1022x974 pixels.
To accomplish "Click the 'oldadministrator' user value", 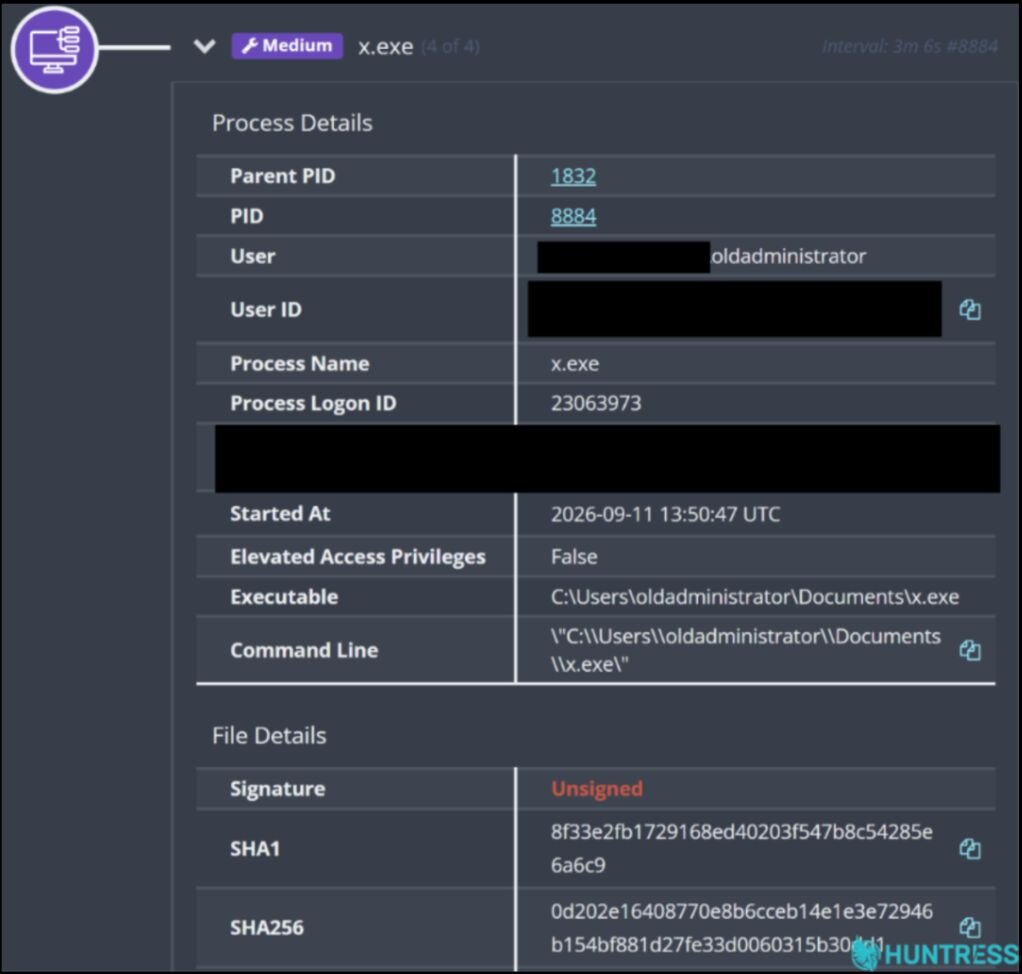I will point(788,256).
